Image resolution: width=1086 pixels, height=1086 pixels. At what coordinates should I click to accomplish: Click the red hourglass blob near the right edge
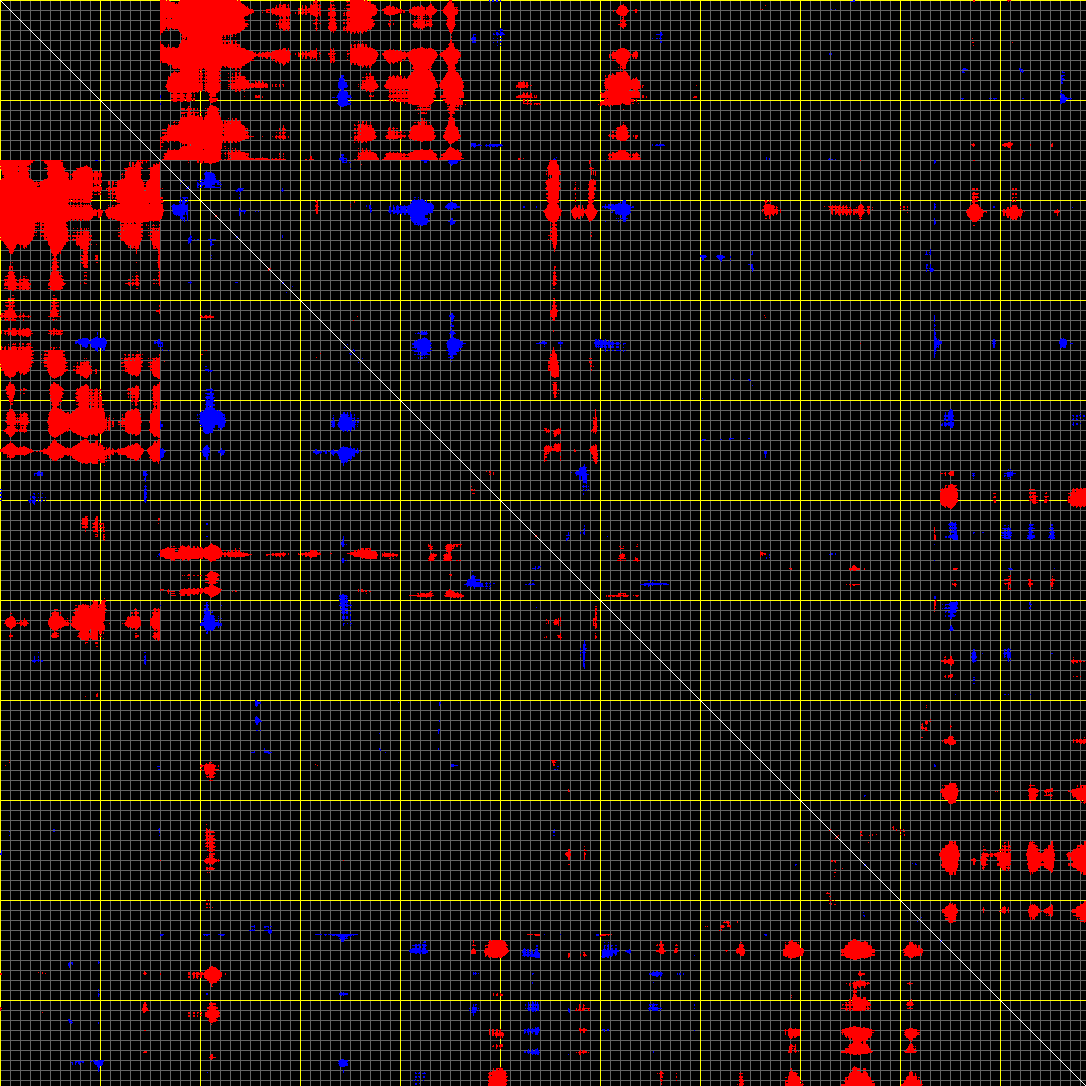tap(1040, 857)
